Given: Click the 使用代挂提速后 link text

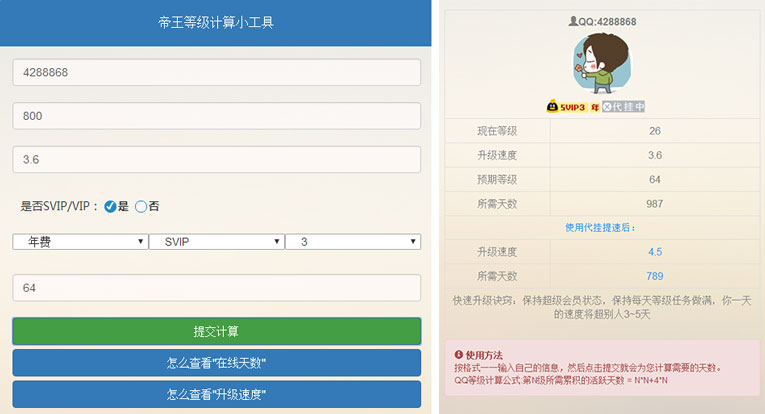Looking at the screenshot, I should click(601, 229).
